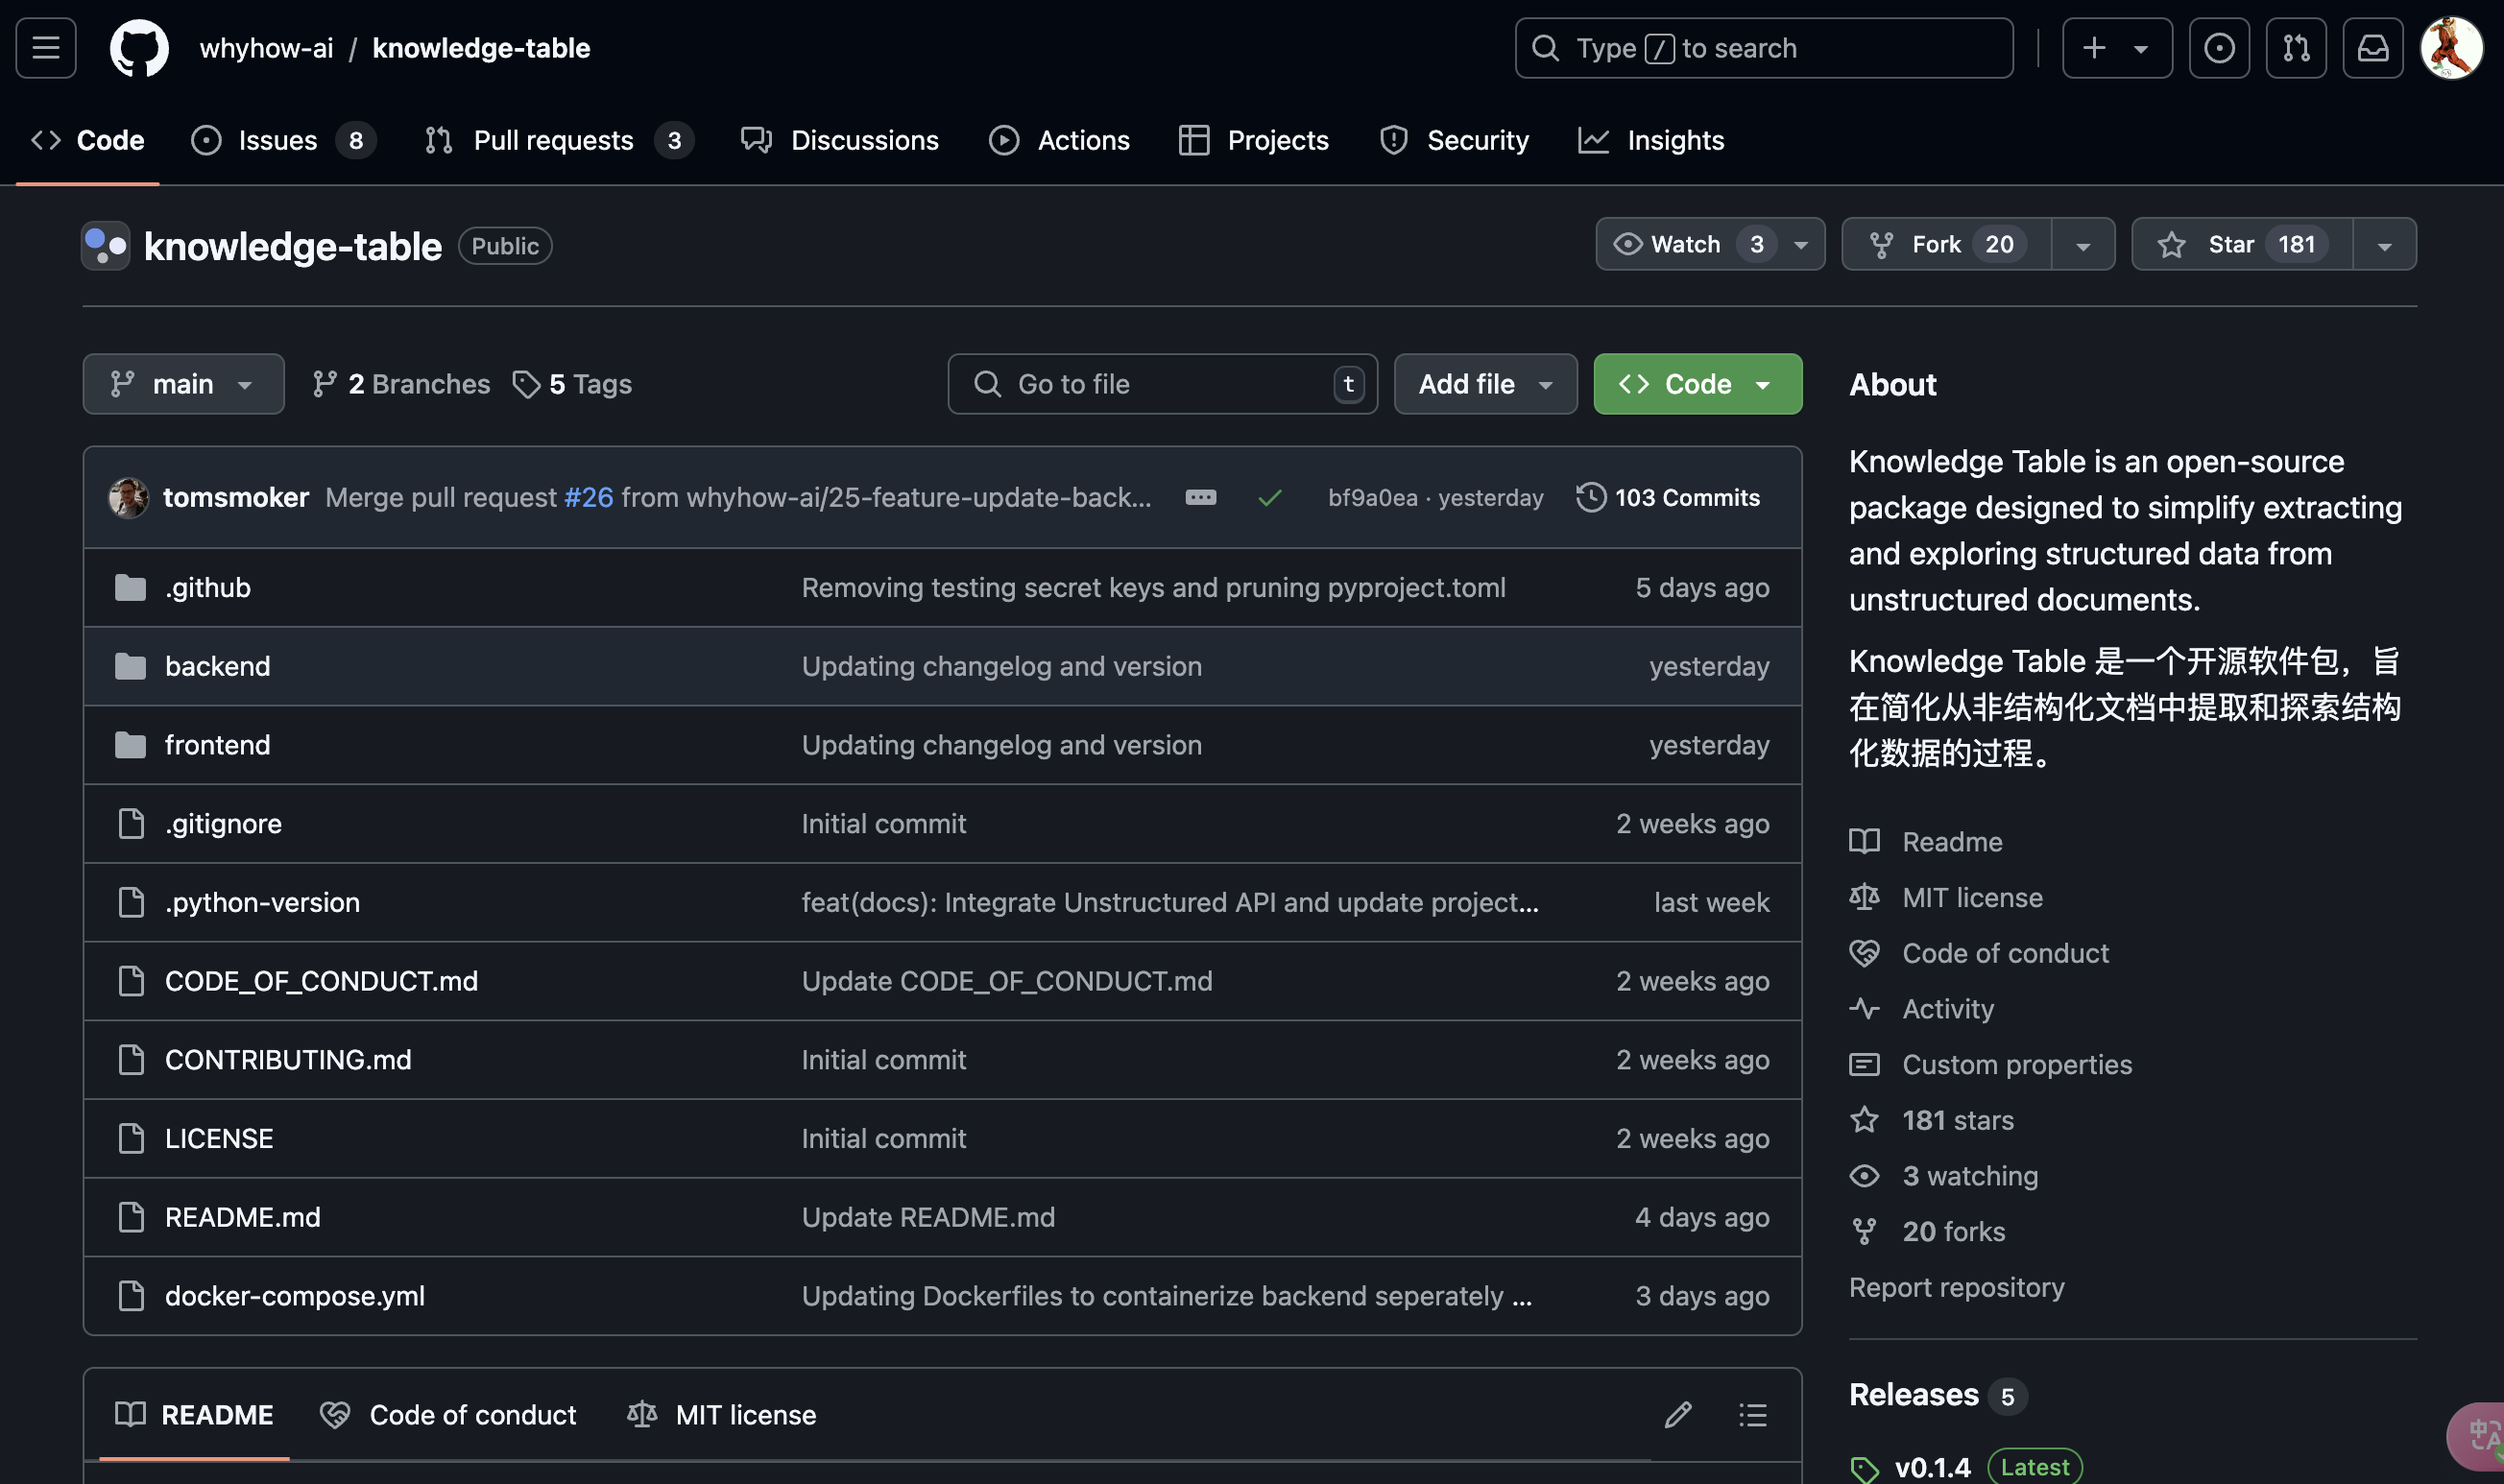This screenshot has width=2504, height=1484.
Task: Open the Actions tab
Action: [x=1059, y=140]
